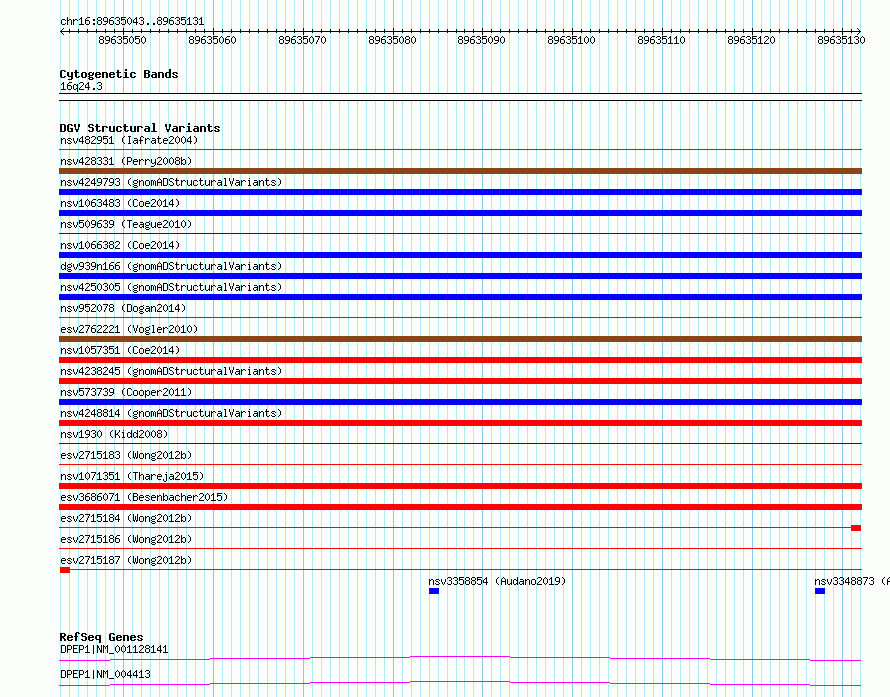Image resolution: width=890 pixels, height=697 pixels.
Task: Click ruler position 89635080
Action: tap(392, 40)
